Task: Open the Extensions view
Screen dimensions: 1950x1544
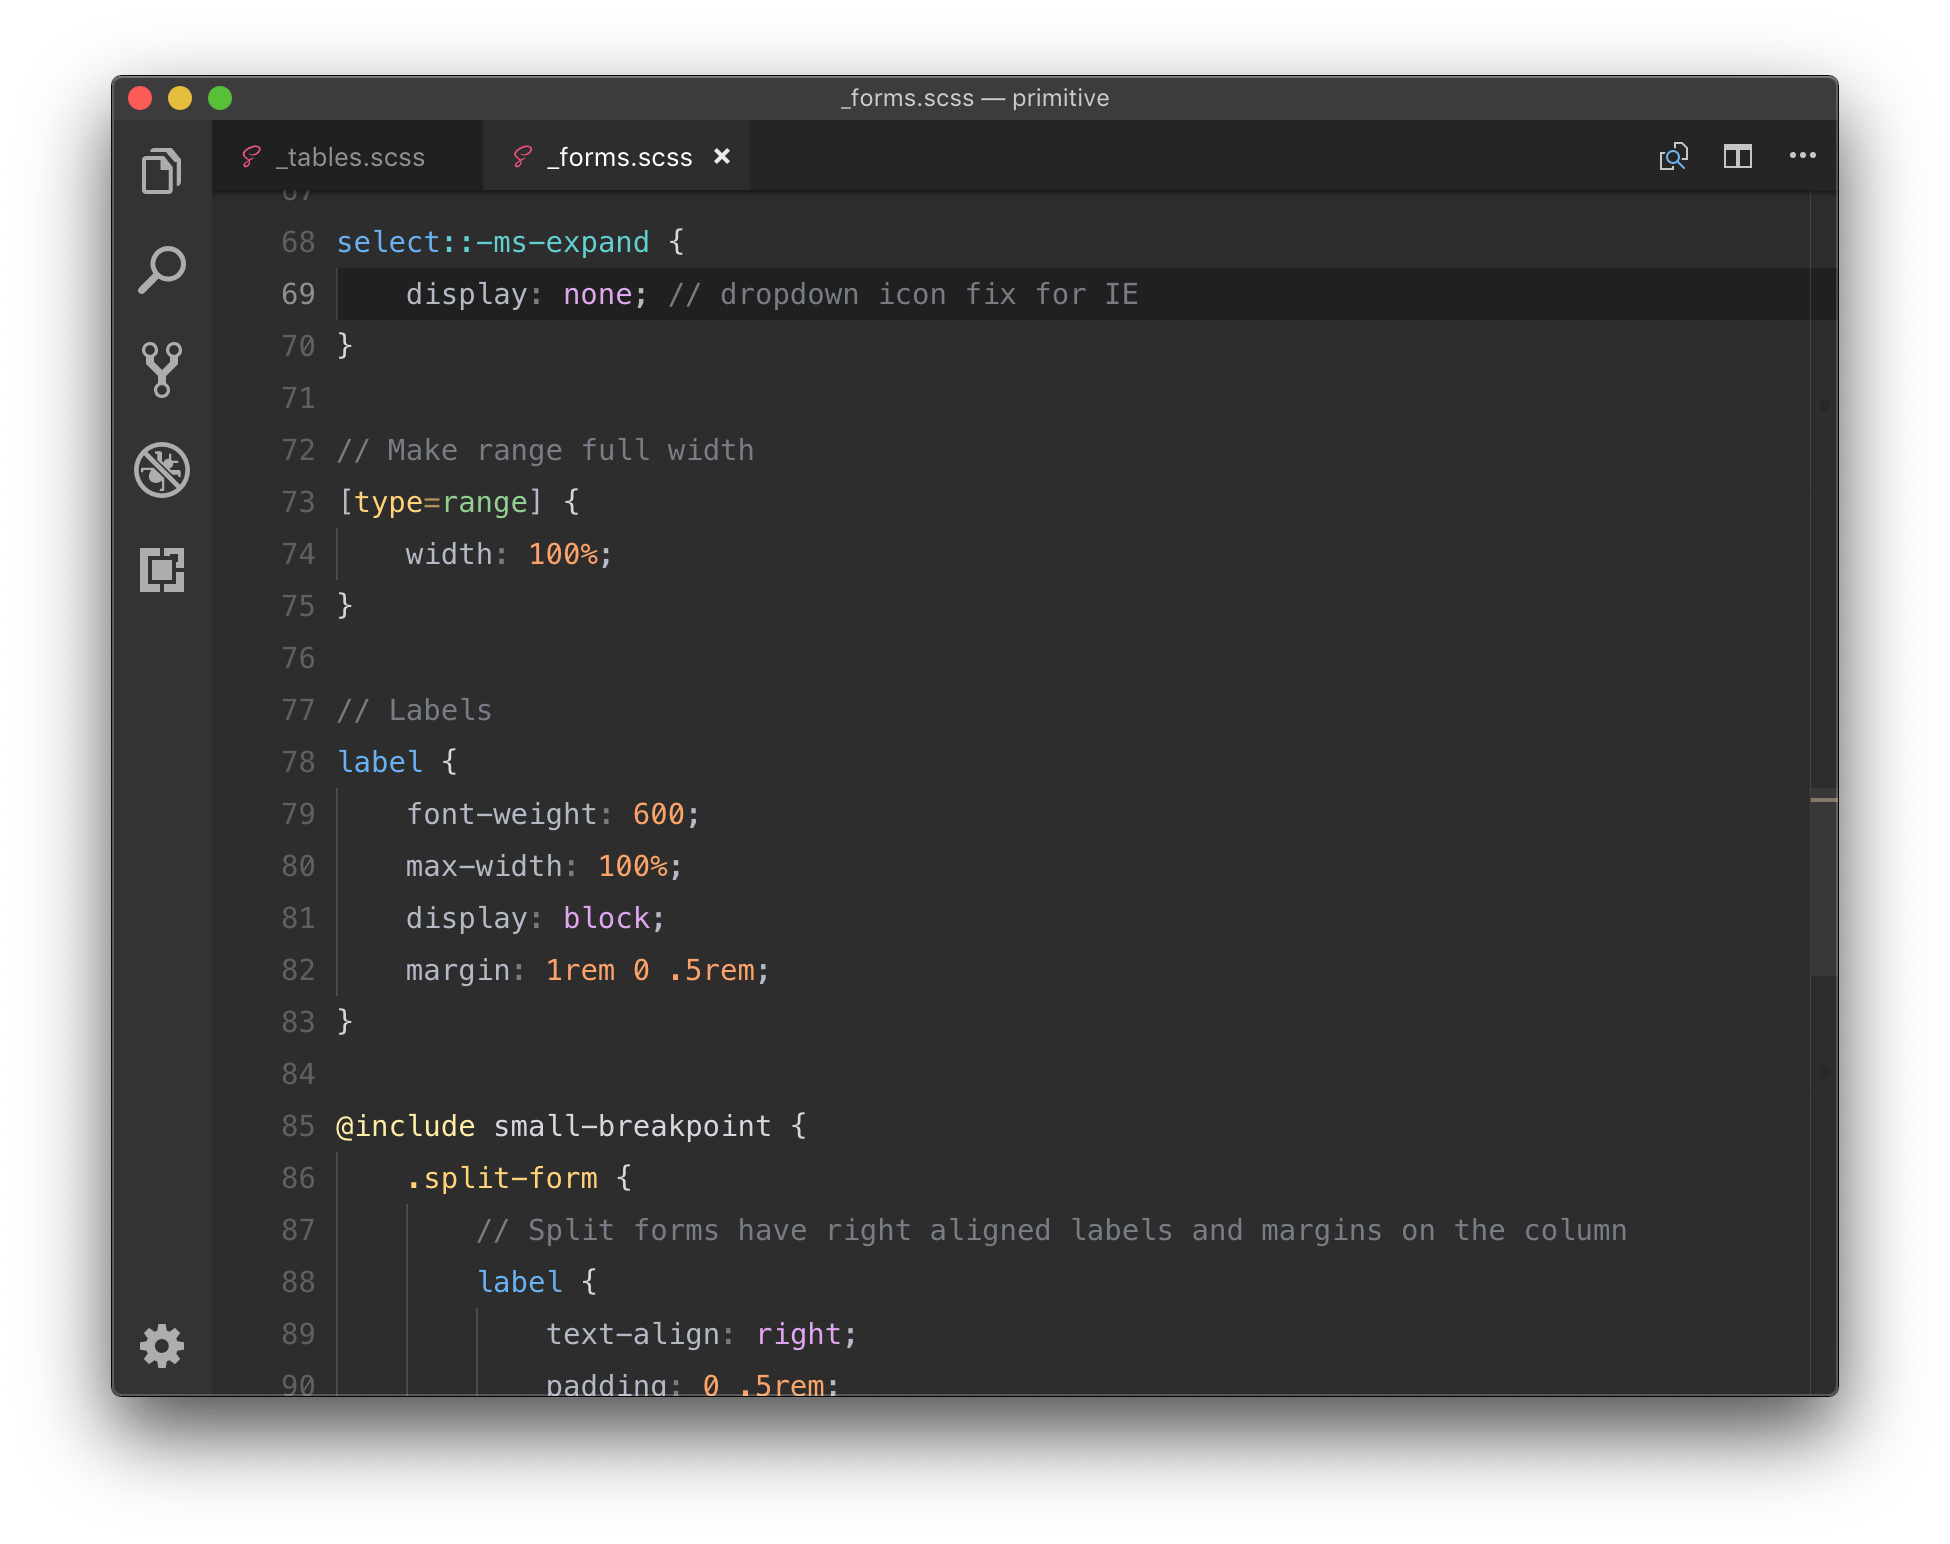Action: [161, 570]
